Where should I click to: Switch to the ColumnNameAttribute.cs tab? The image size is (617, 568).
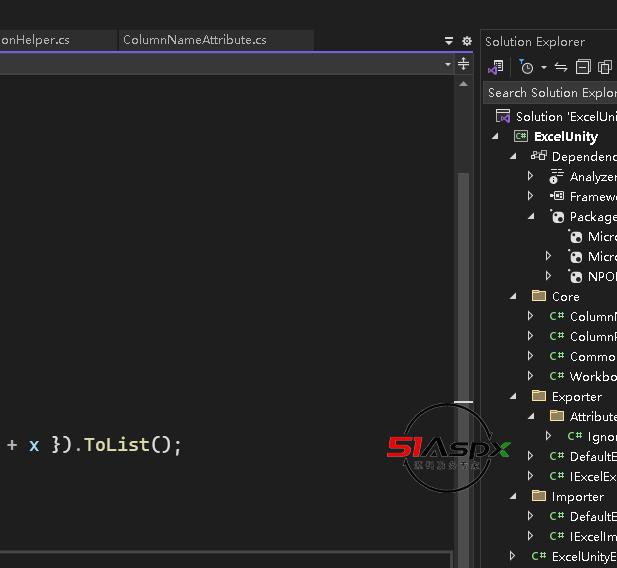pyautogui.click(x=195, y=40)
